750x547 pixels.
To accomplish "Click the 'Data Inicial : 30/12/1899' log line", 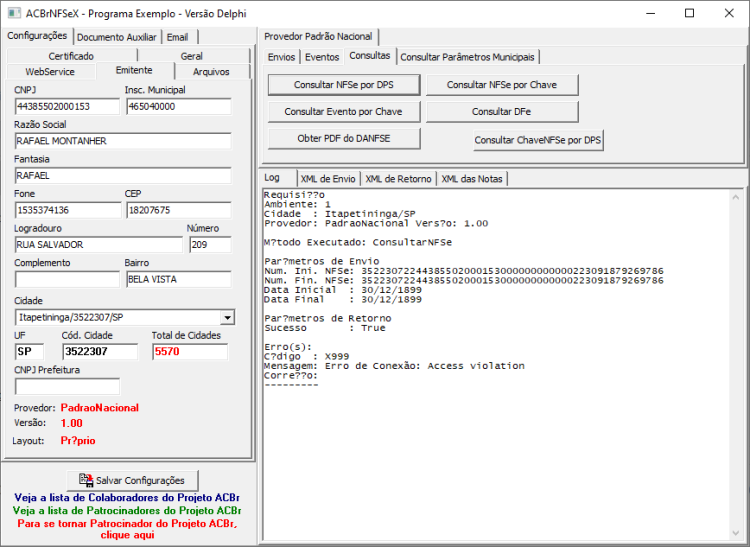I will pyautogui.click(x=343, y=290).
